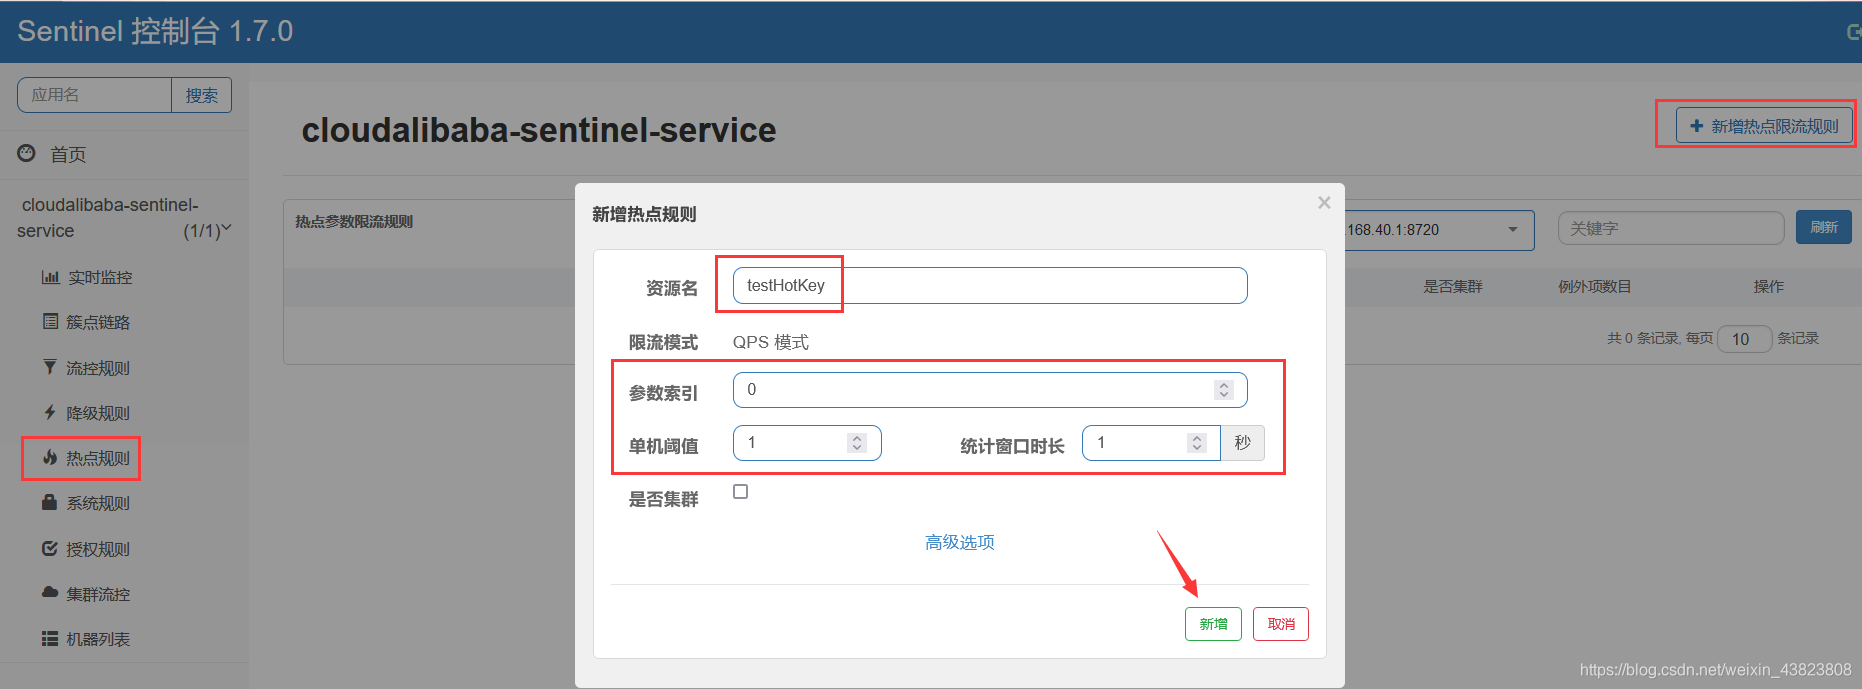
Task: Open 机器列表 menu item
Action: pos(98,639)
